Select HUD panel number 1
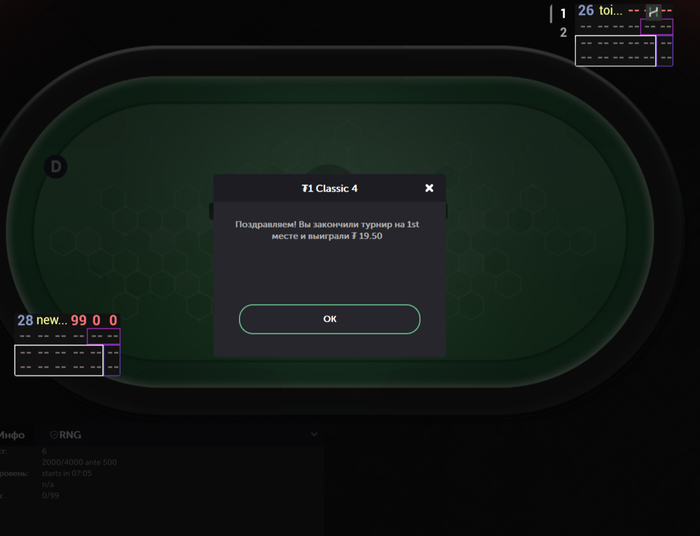The image size is (700, 536). 563,14
